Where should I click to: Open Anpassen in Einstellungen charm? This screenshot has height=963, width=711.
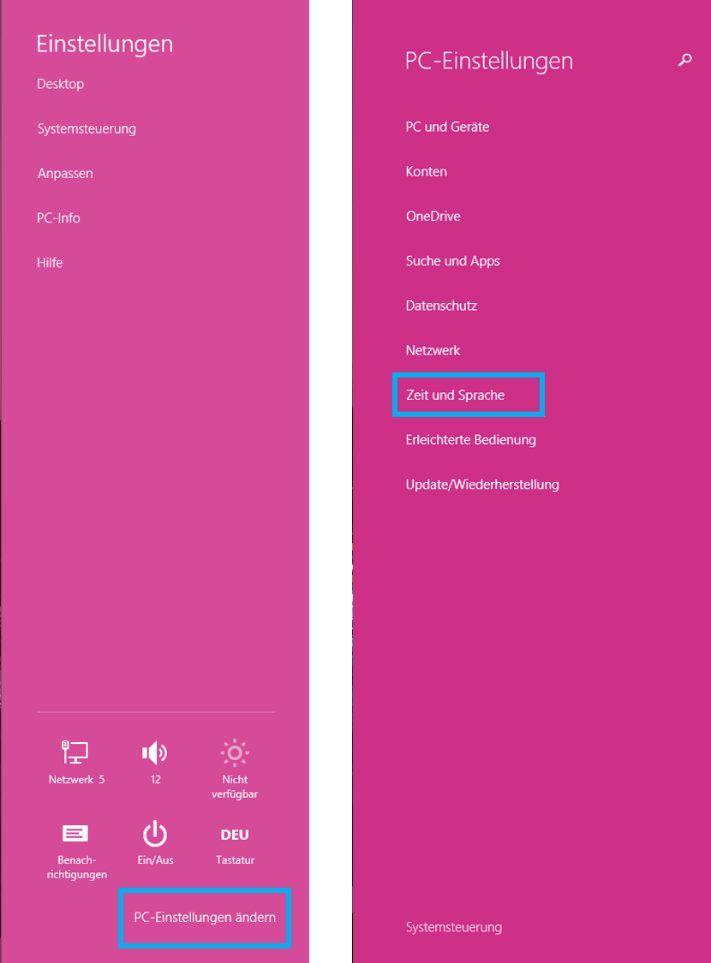click(65, 173)
